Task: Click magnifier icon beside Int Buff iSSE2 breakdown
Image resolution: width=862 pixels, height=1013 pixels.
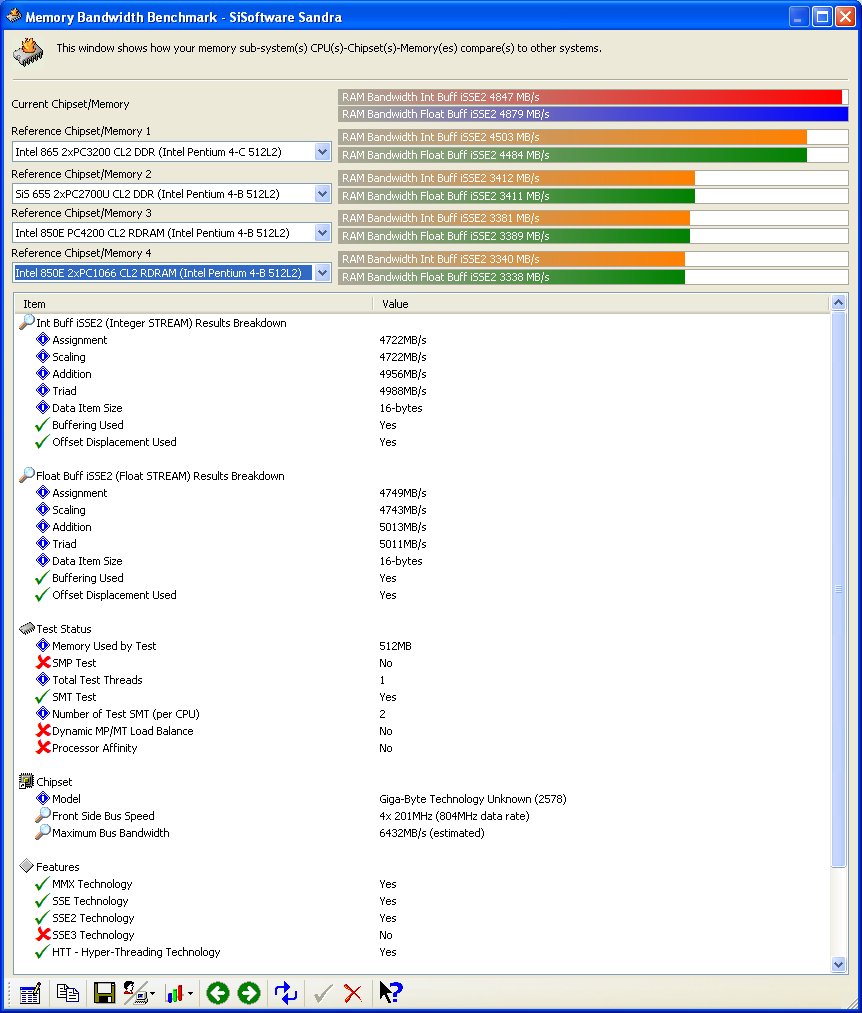Action: coord(26,322)
